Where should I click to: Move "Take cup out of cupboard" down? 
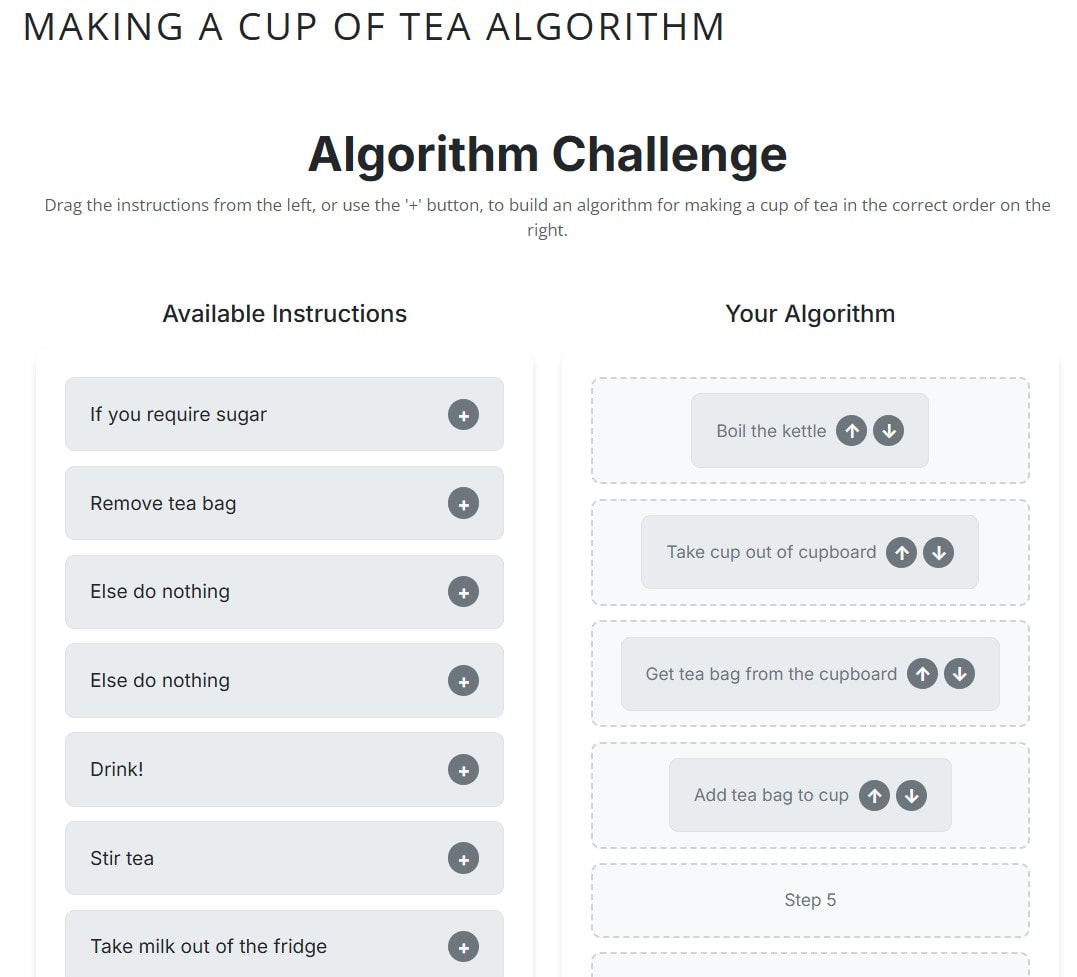click(938, 552)
